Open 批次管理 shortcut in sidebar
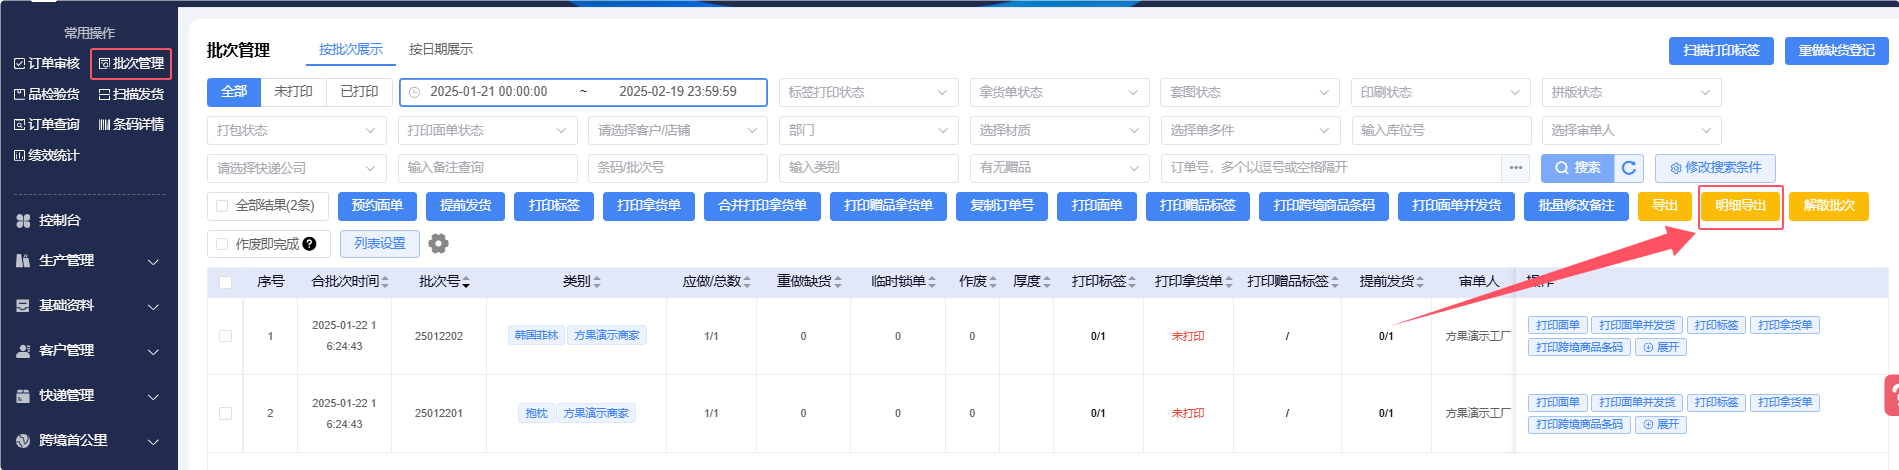The image size is (1899, 470). point(131,63)
